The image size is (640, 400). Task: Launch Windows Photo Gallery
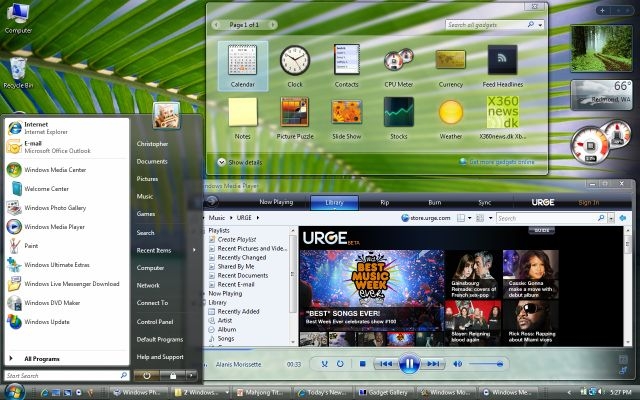(x=67, y=208)
